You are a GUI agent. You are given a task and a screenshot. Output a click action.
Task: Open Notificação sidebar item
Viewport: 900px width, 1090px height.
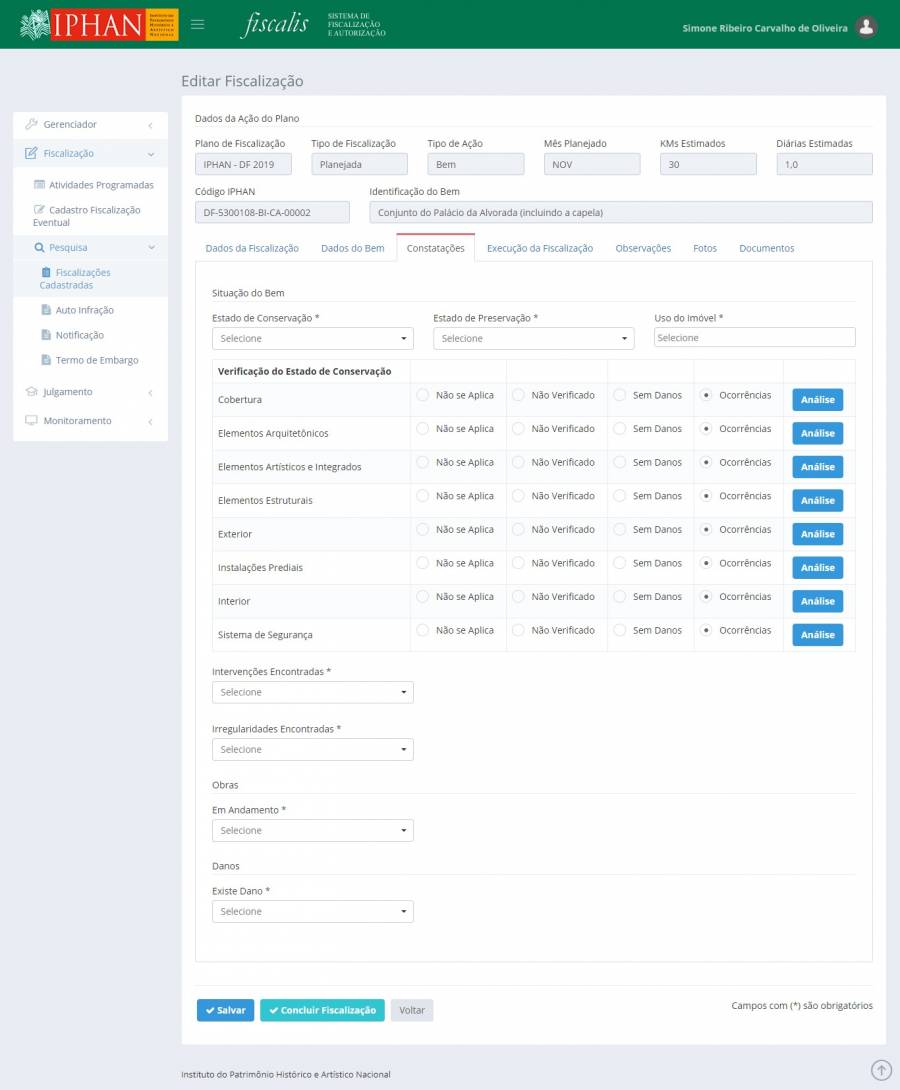(79, 335)
